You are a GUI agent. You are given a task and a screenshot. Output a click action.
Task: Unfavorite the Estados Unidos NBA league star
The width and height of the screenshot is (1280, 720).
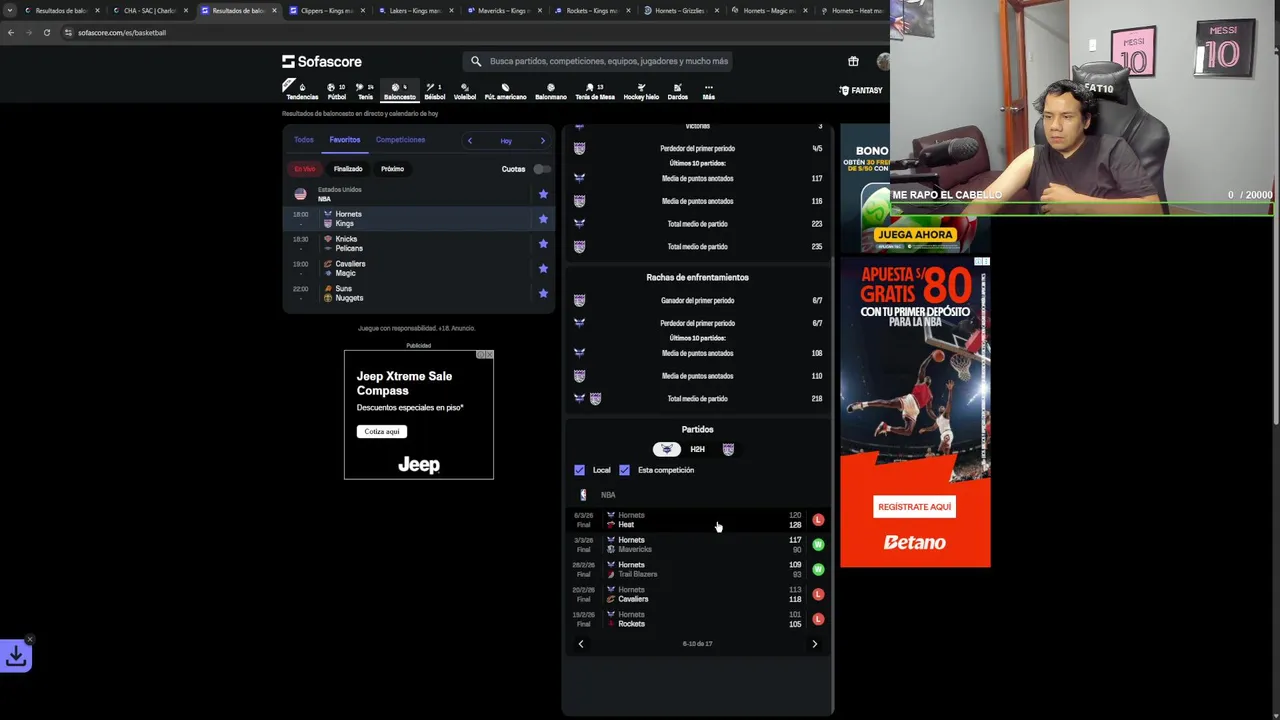coord(543,194)
